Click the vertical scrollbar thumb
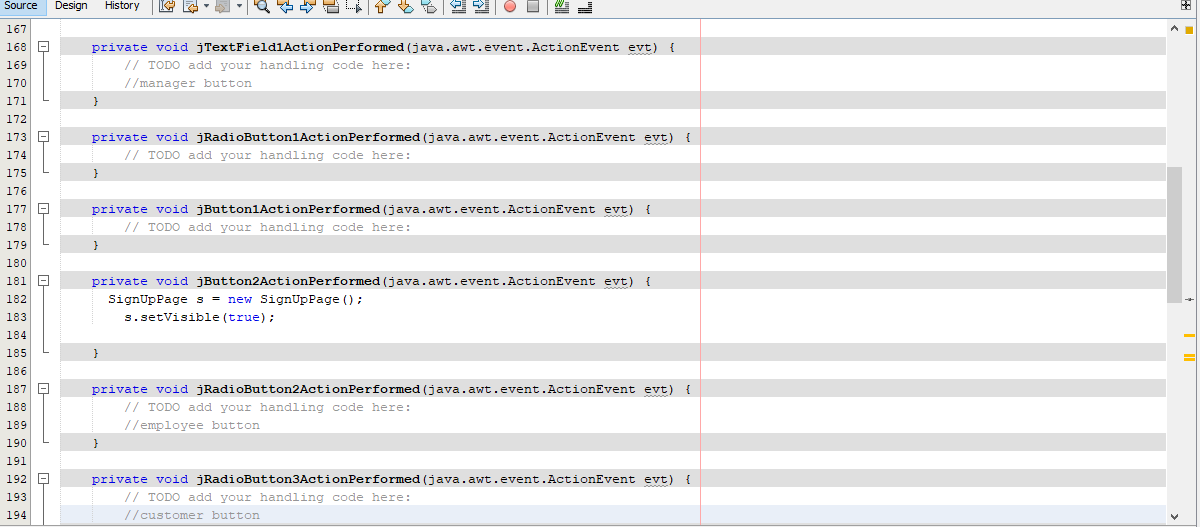The width and height of the screenshot is (1200, 527). tap(1174, 234)
